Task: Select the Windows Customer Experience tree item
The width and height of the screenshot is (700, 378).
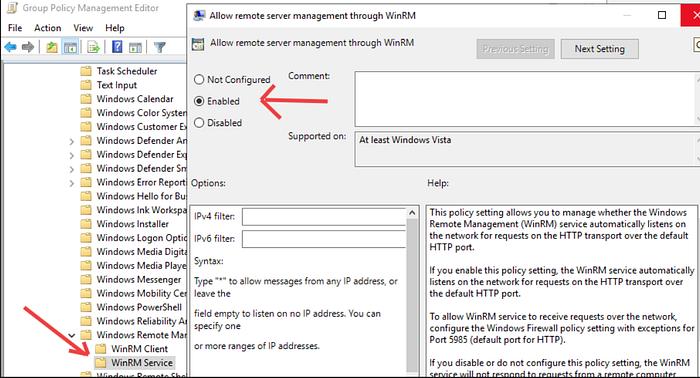Action: pos(142,126)
